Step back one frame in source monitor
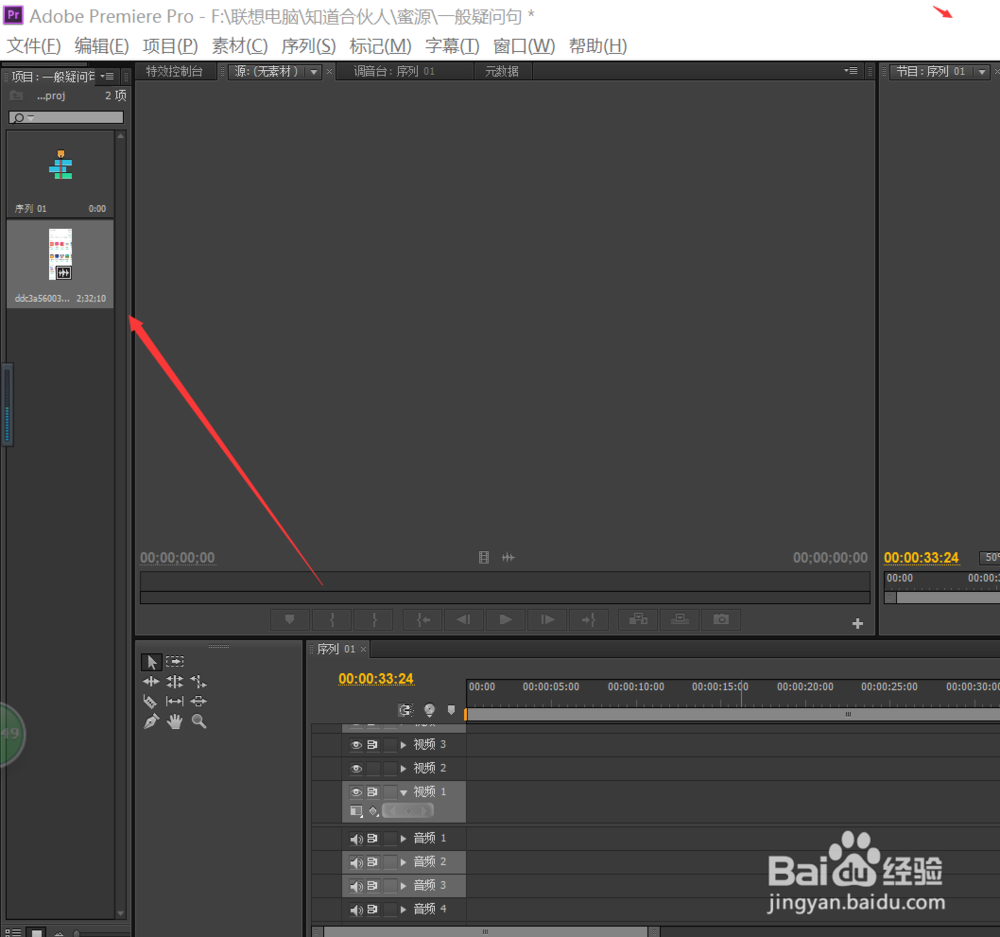 click(x=464, y=619)
